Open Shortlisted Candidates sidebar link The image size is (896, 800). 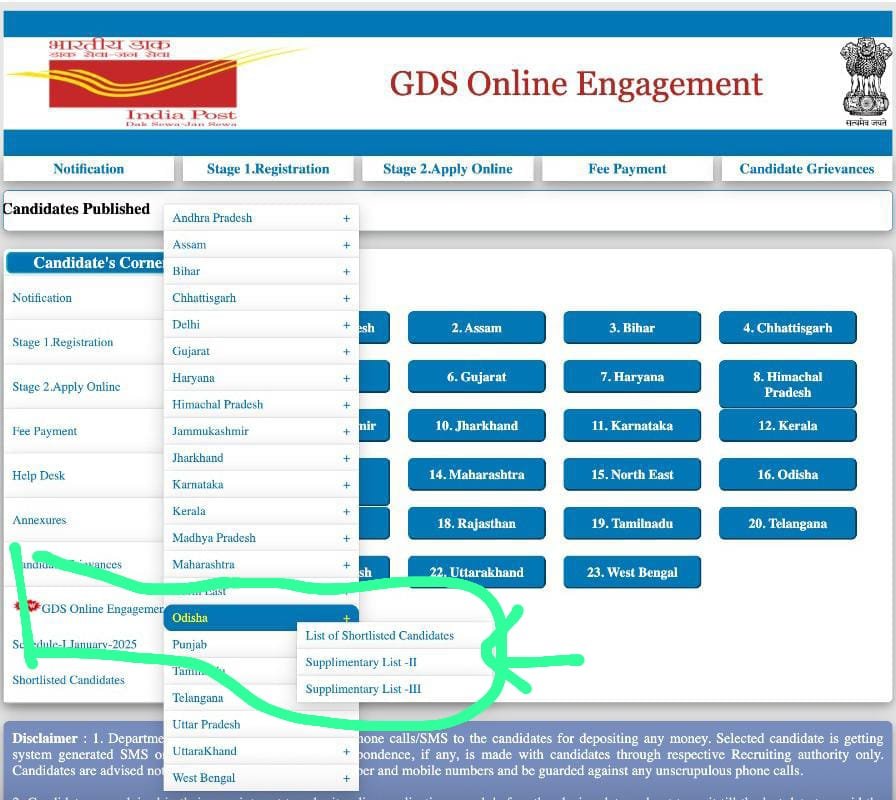[x=69, y=680]
